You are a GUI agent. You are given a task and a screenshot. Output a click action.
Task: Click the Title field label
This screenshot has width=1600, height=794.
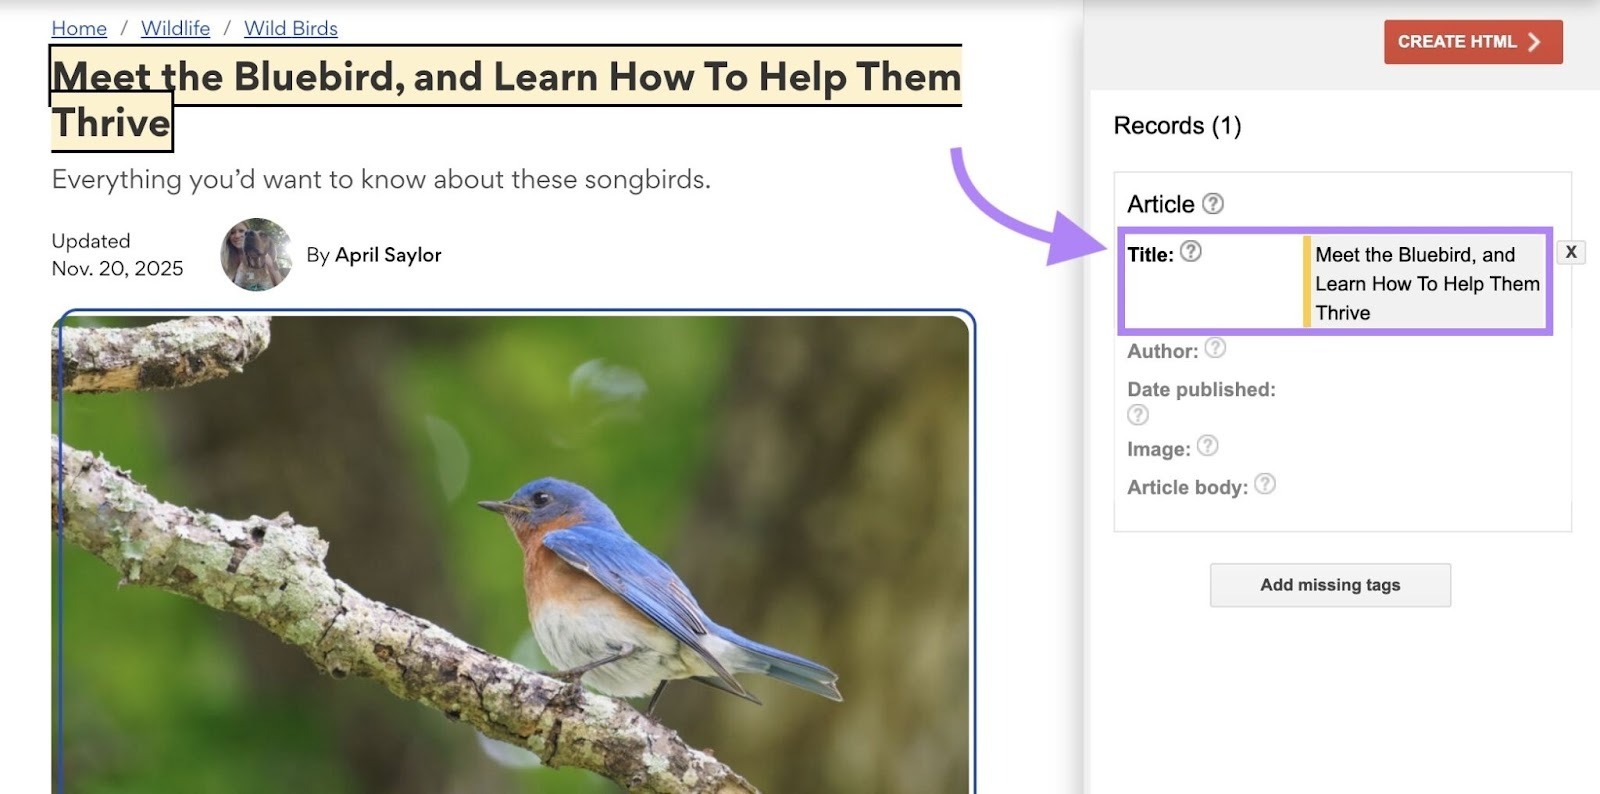pos(1150,255)
